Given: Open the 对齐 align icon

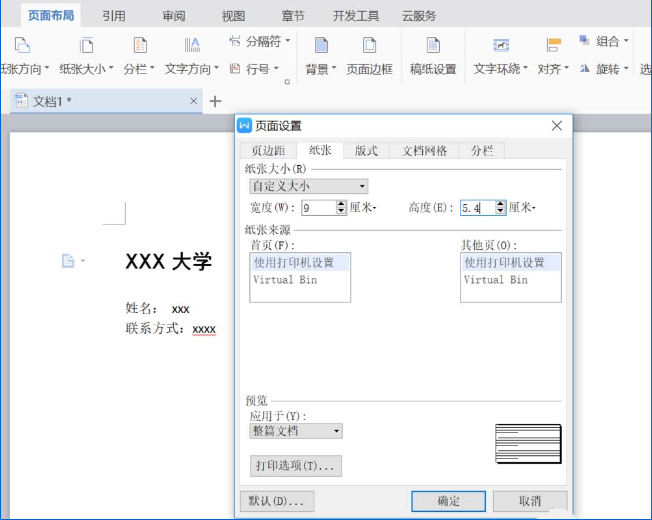Looking at the screenshot, I should click(x=552, y=46).
